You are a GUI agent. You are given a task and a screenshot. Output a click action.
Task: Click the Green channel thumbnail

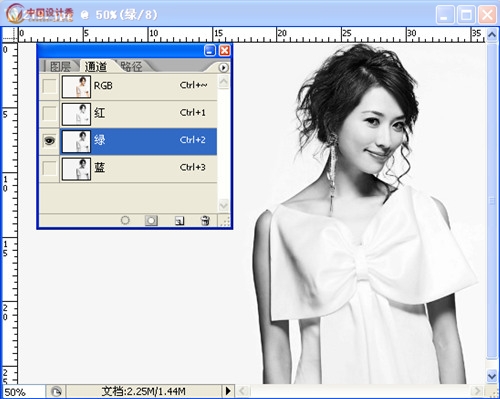76,142
